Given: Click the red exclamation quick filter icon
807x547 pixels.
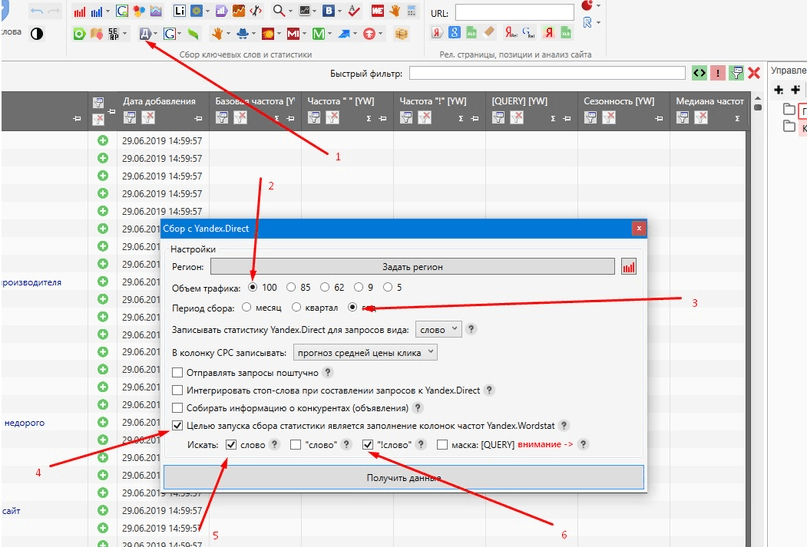Looking at the screenshot, I should pyautogui.click(x=717, y=73).
